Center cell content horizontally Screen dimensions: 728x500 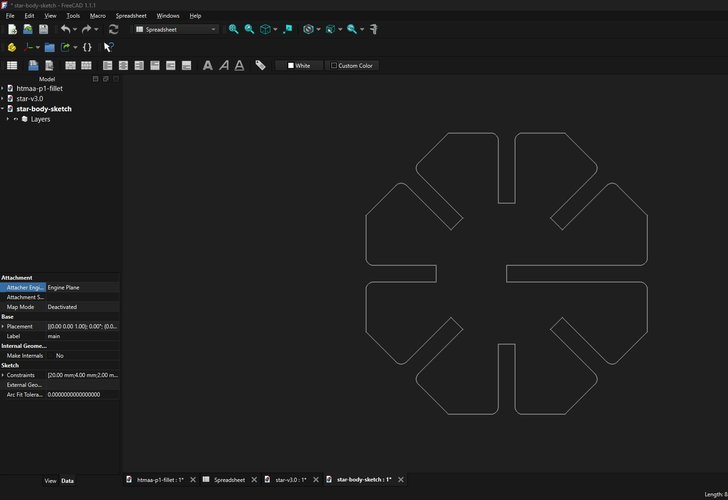[x=124, y=65]
